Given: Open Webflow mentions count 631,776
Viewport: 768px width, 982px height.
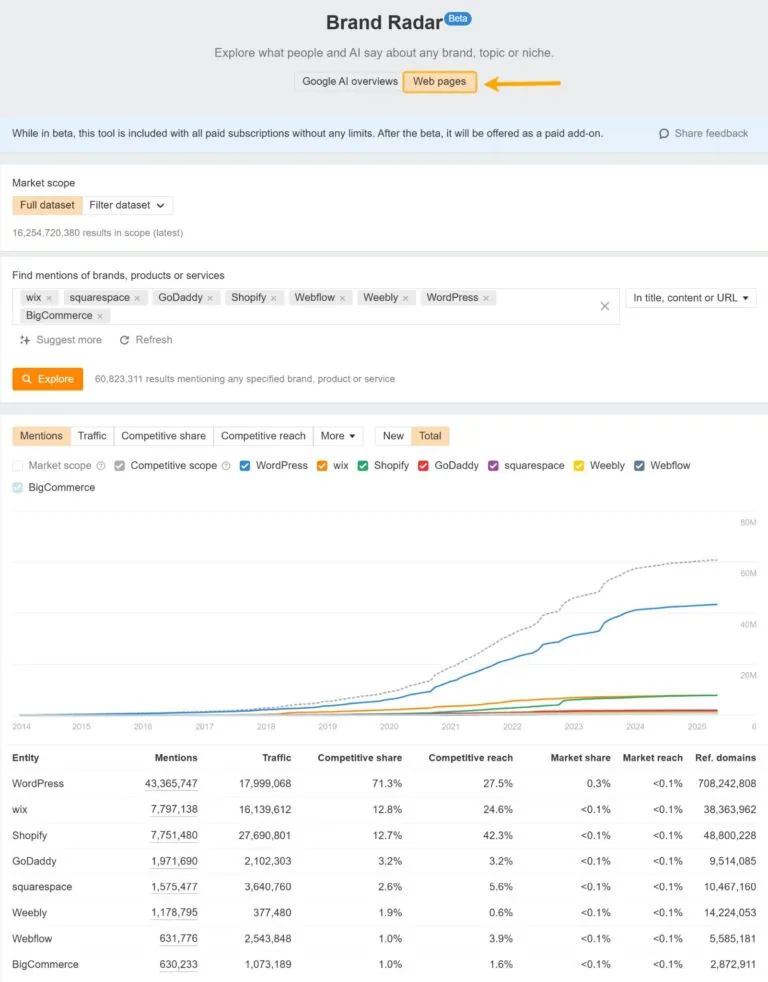Looking at the screenshot, I should point(179,938).
